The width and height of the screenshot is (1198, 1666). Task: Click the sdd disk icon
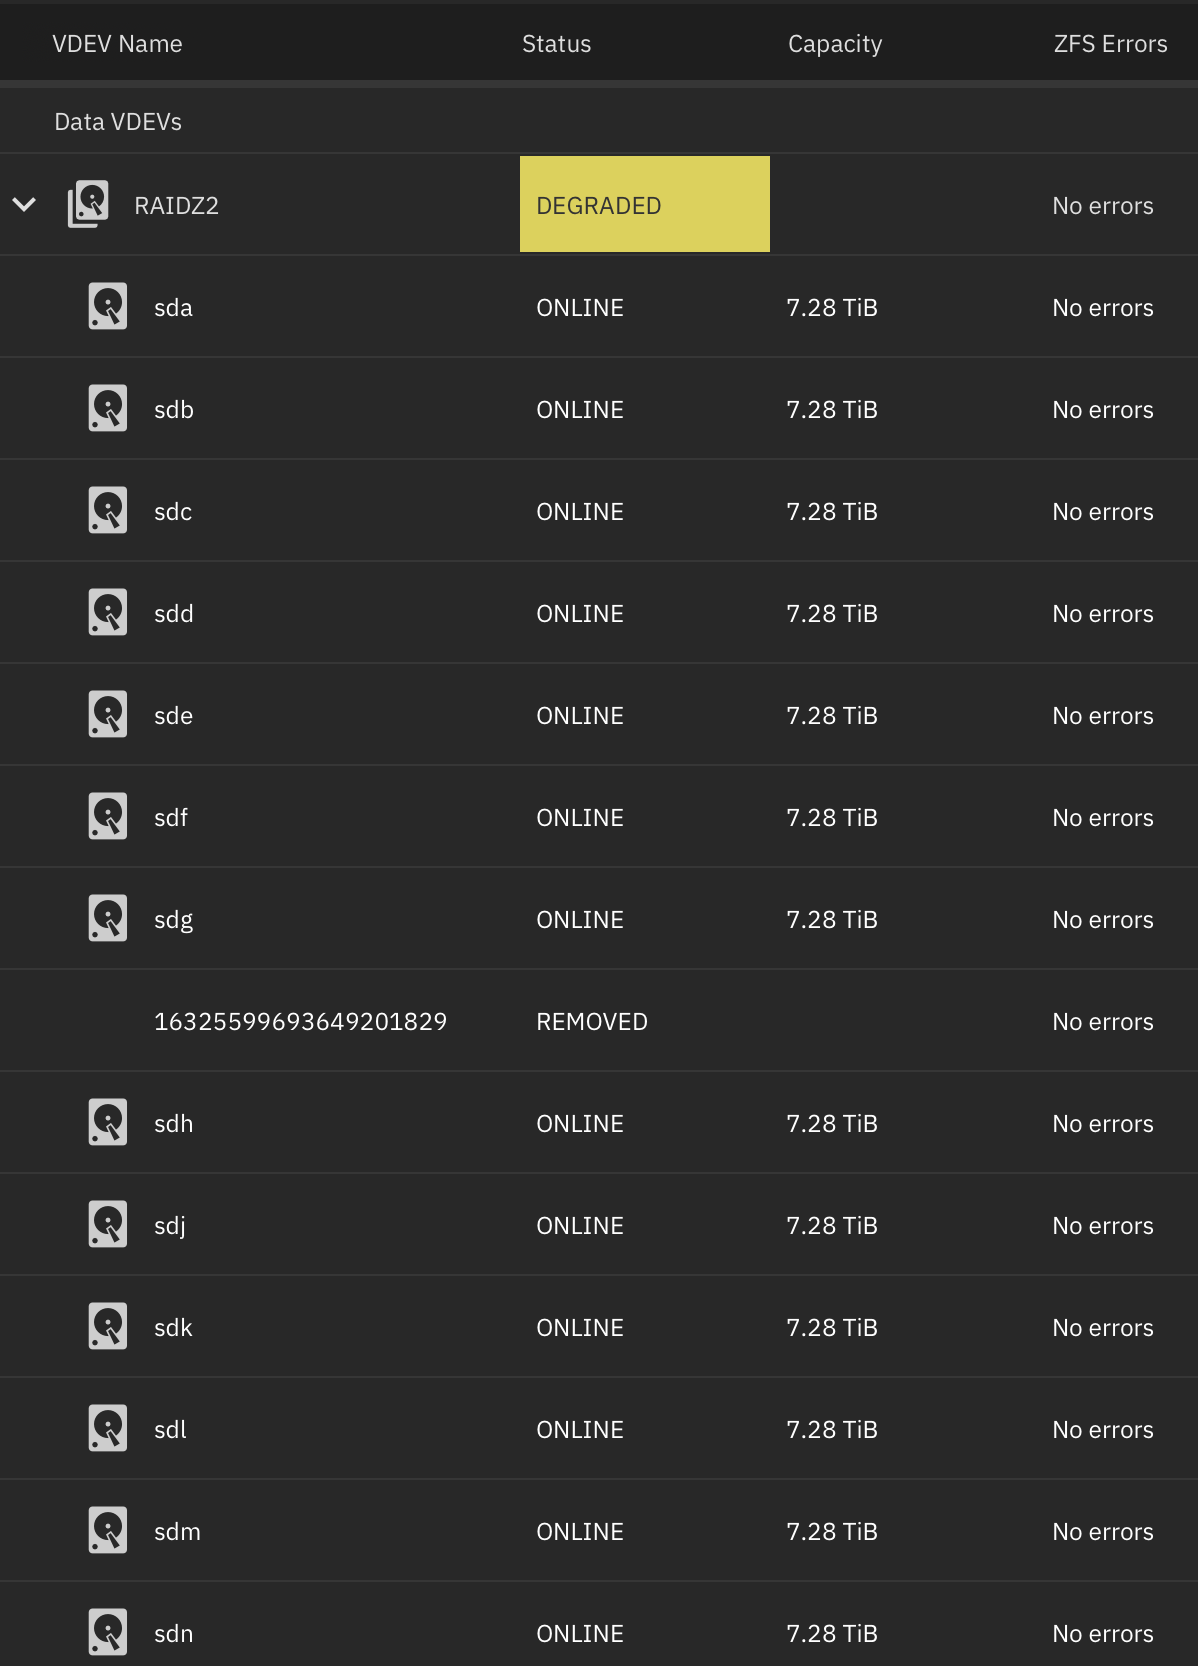click(x=108, y=613)
